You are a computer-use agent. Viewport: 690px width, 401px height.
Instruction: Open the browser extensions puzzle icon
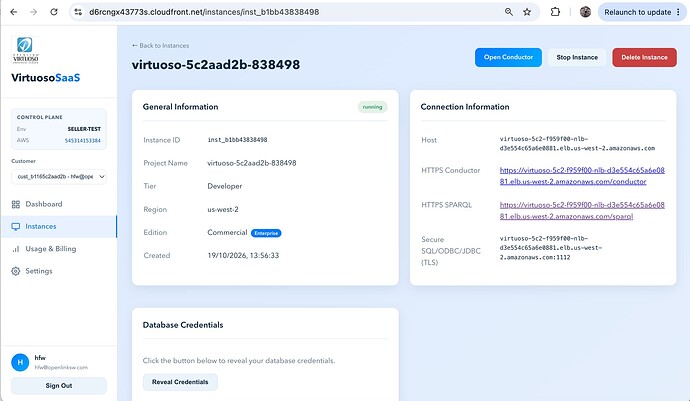point(555,12)
